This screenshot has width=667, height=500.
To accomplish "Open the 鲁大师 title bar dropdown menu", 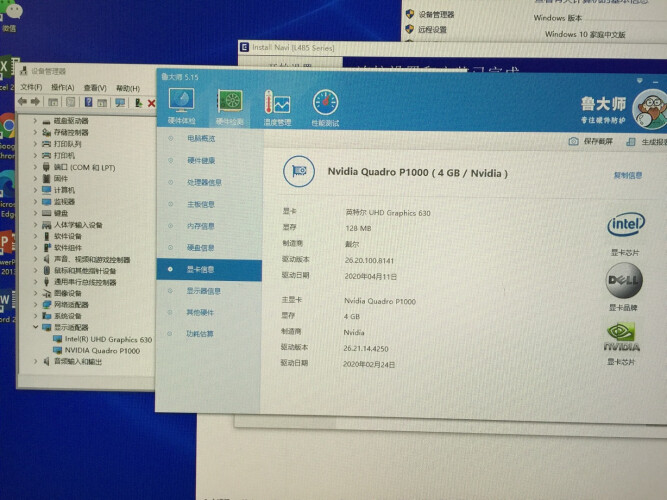I will [x=640, y=80].
